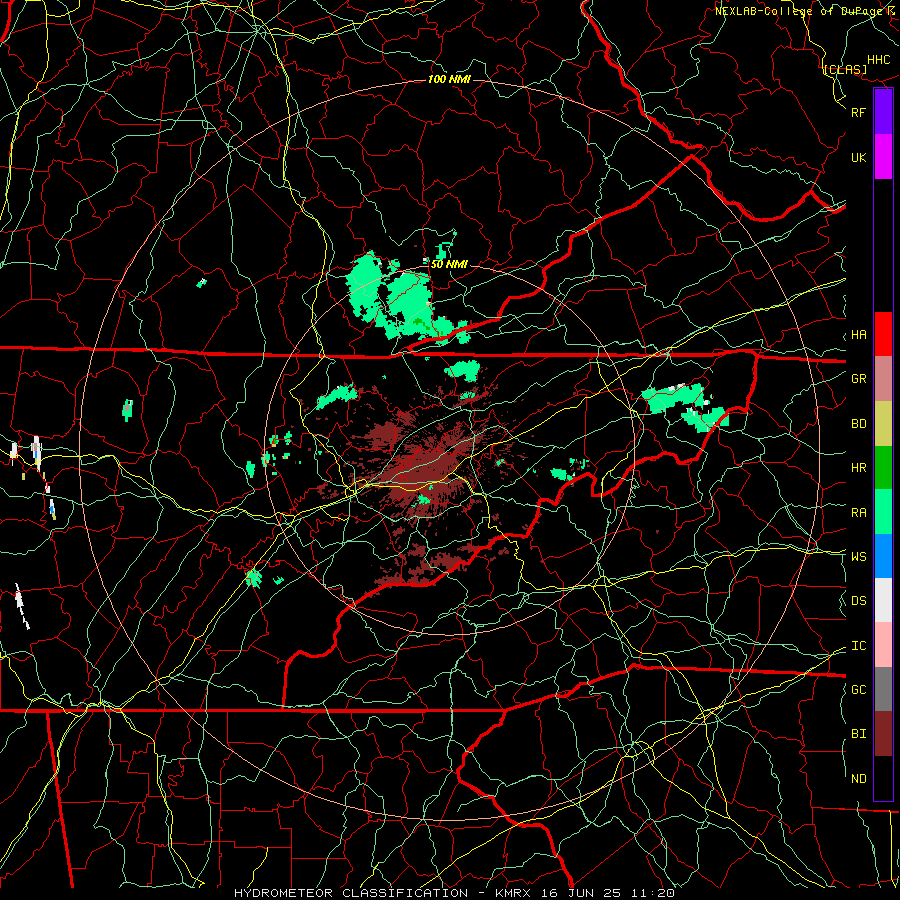The width and height of the screenshot is (900, 900).
Task: Click the GR legend label
Action: (x=858, y=379)
